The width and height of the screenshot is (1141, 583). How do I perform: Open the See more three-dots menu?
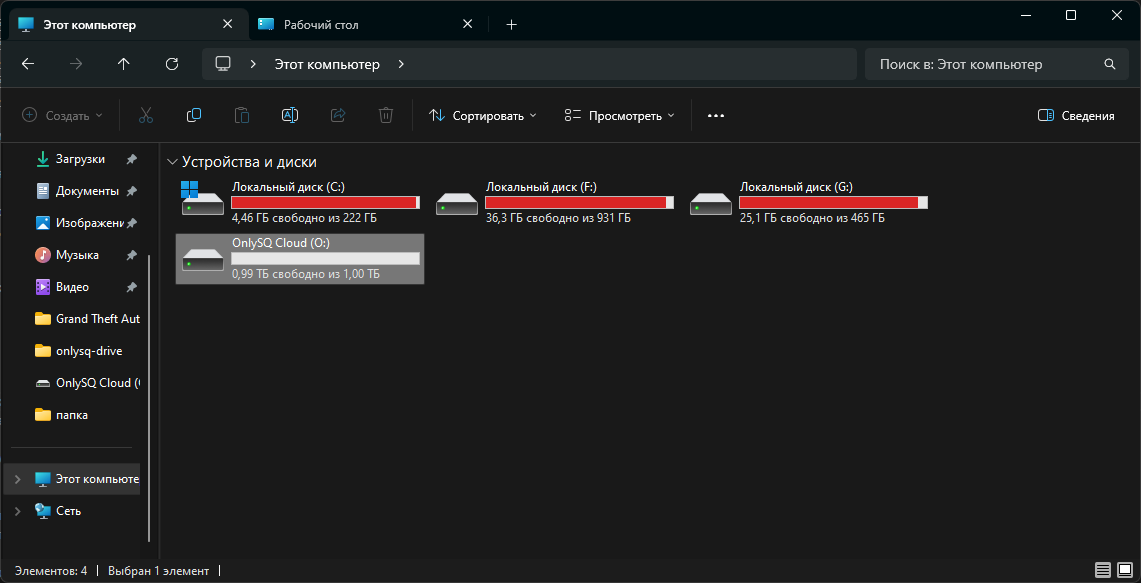pos(715,116)
